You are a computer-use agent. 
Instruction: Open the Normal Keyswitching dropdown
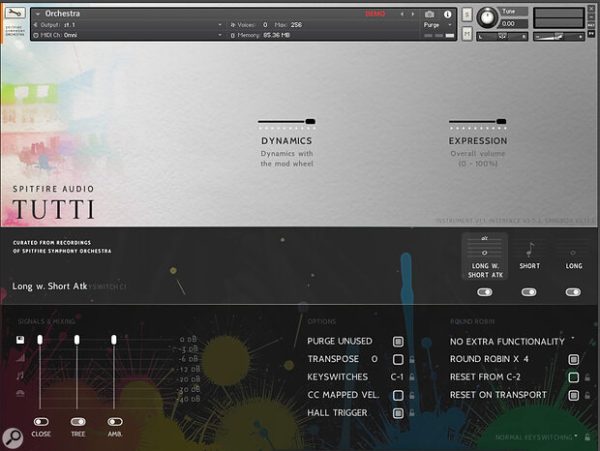[x=536, y=437]
